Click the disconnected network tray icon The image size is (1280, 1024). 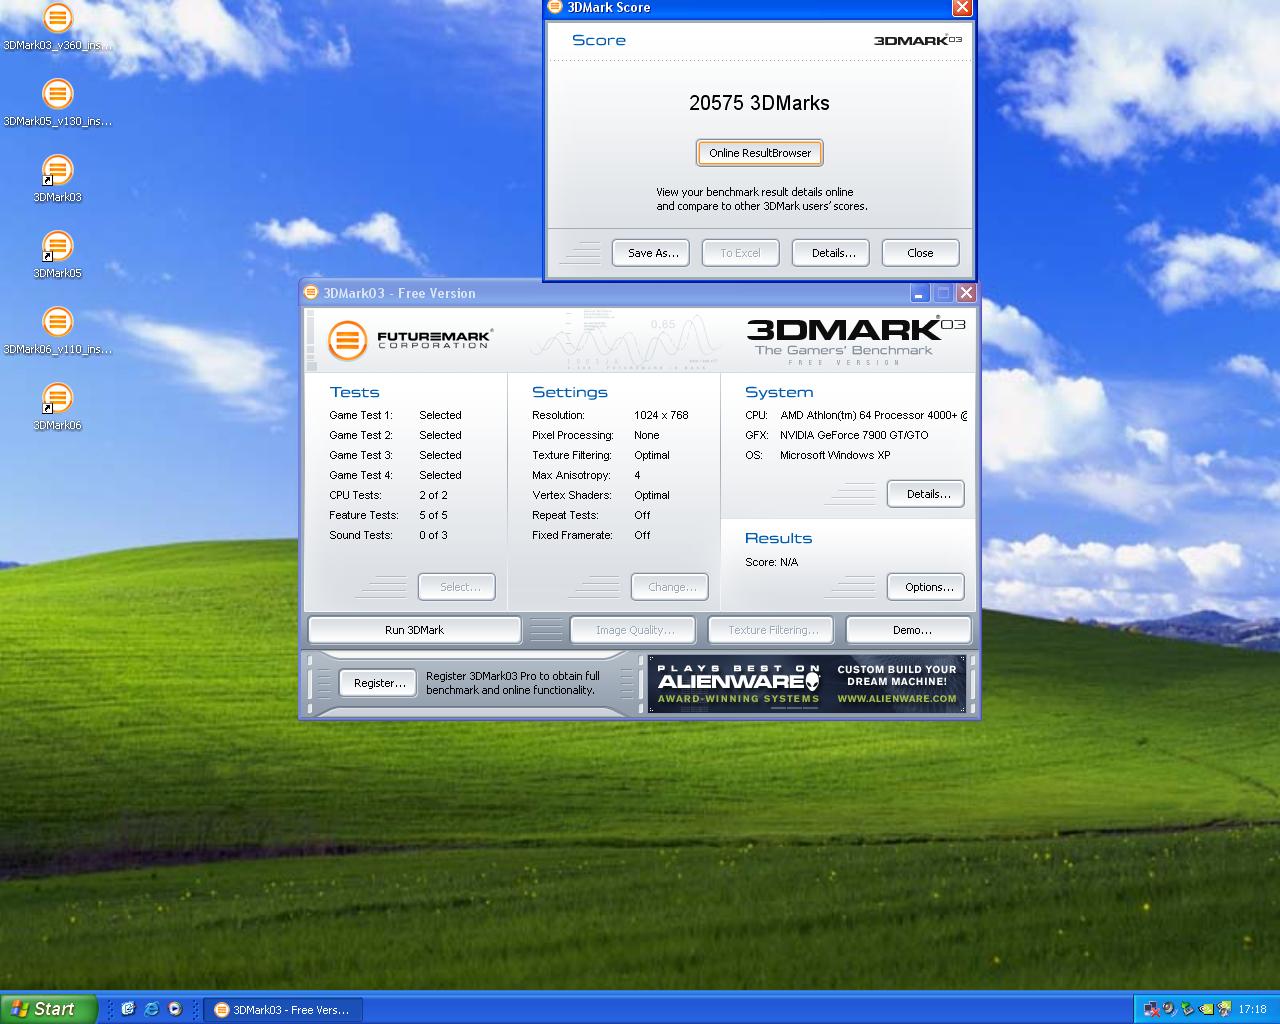[1151, 1009]
